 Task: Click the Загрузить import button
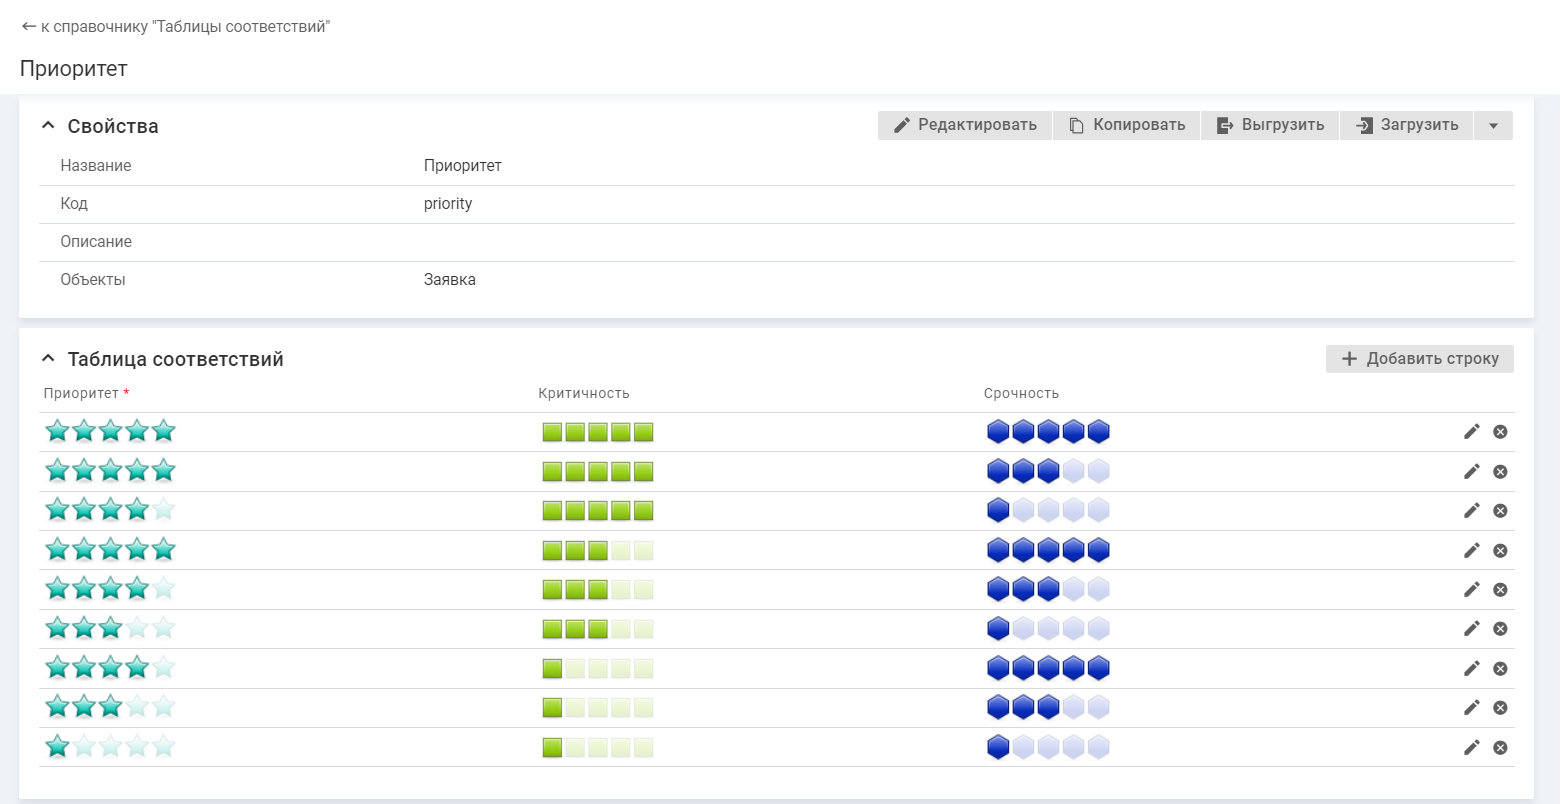pyautogui.click(x=1406, y=125)
